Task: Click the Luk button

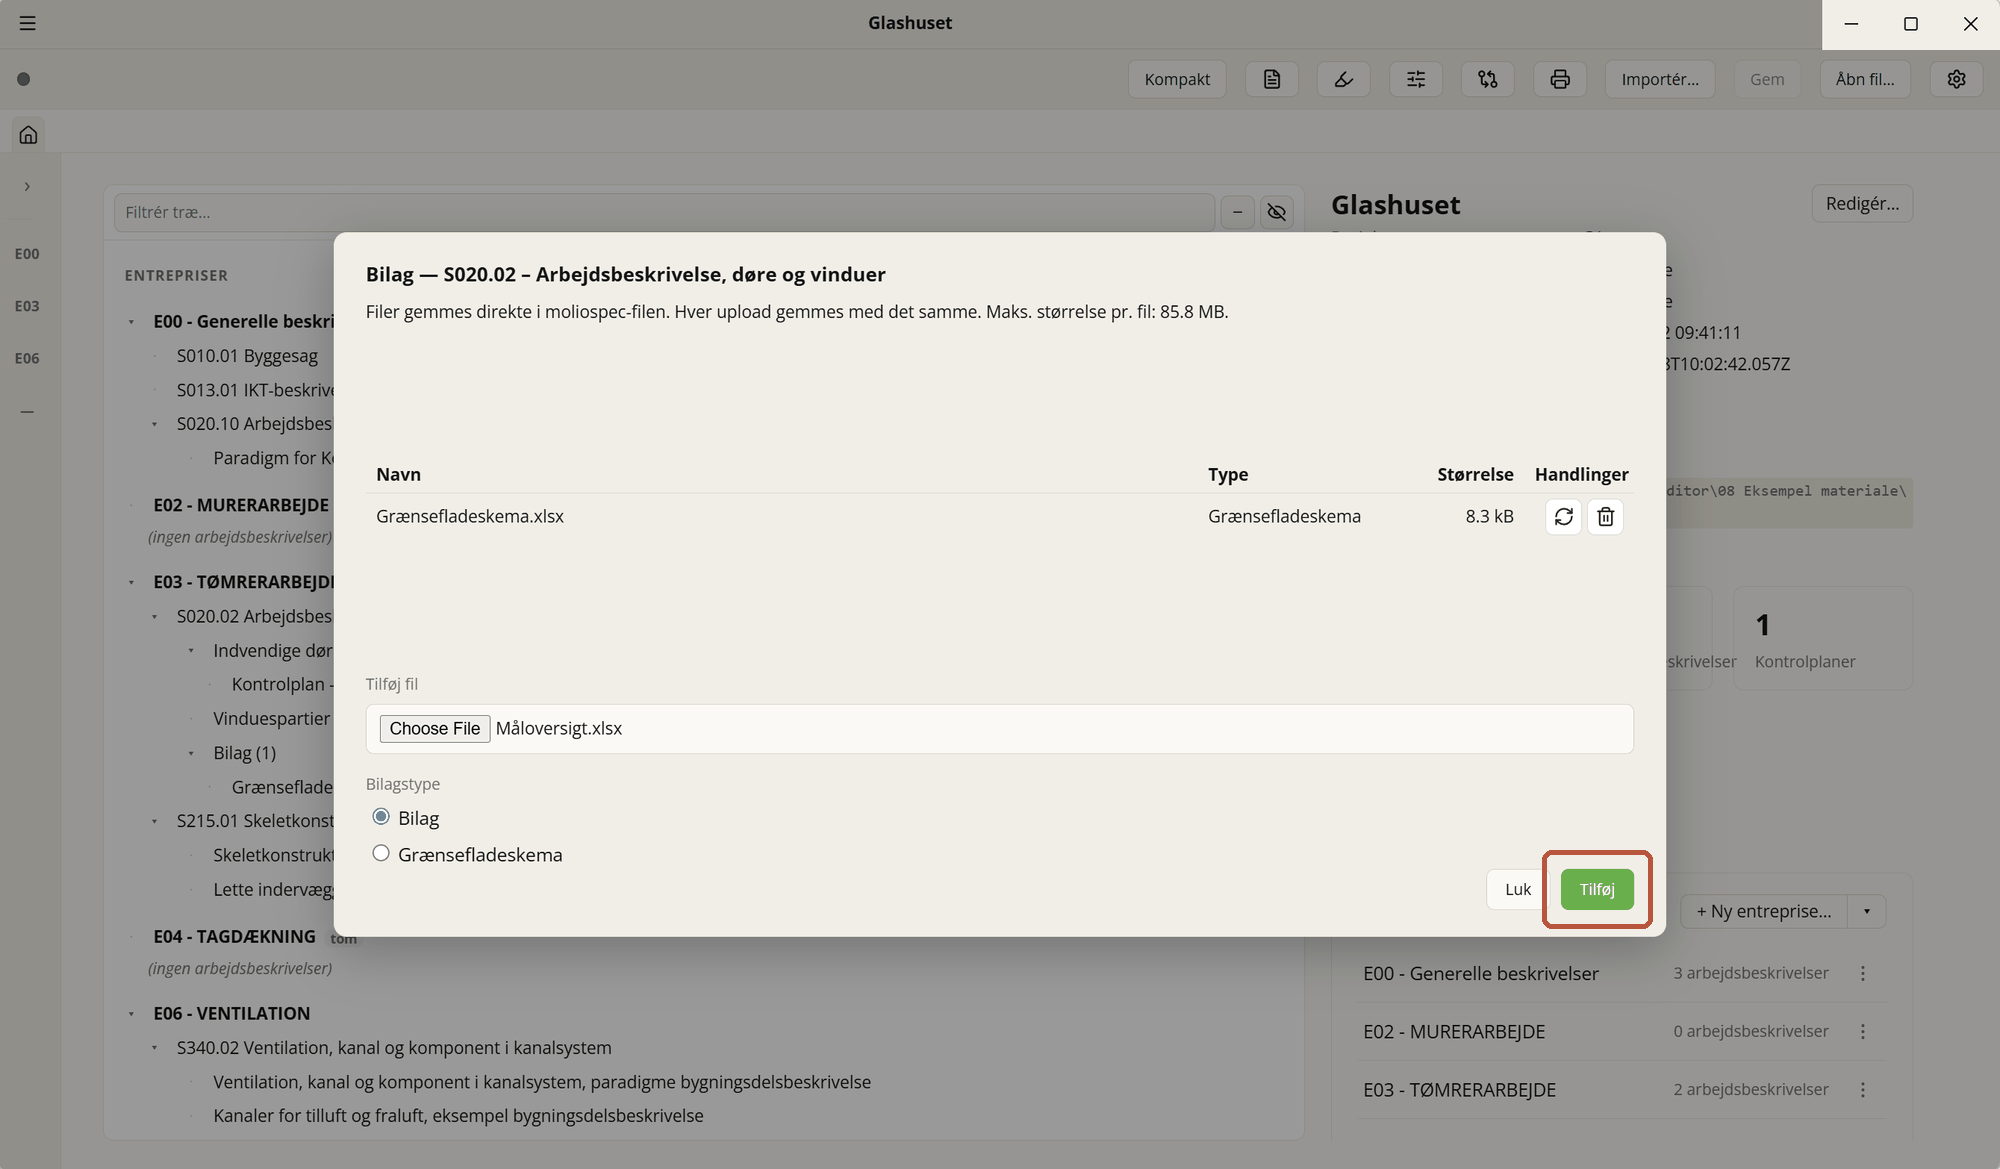Action: (x=1518, y=889)
